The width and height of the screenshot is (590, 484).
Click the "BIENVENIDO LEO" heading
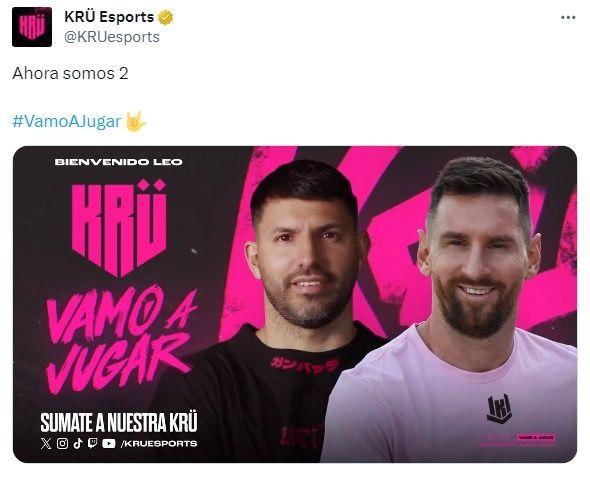pyautogui.click(x=119, y=162)
